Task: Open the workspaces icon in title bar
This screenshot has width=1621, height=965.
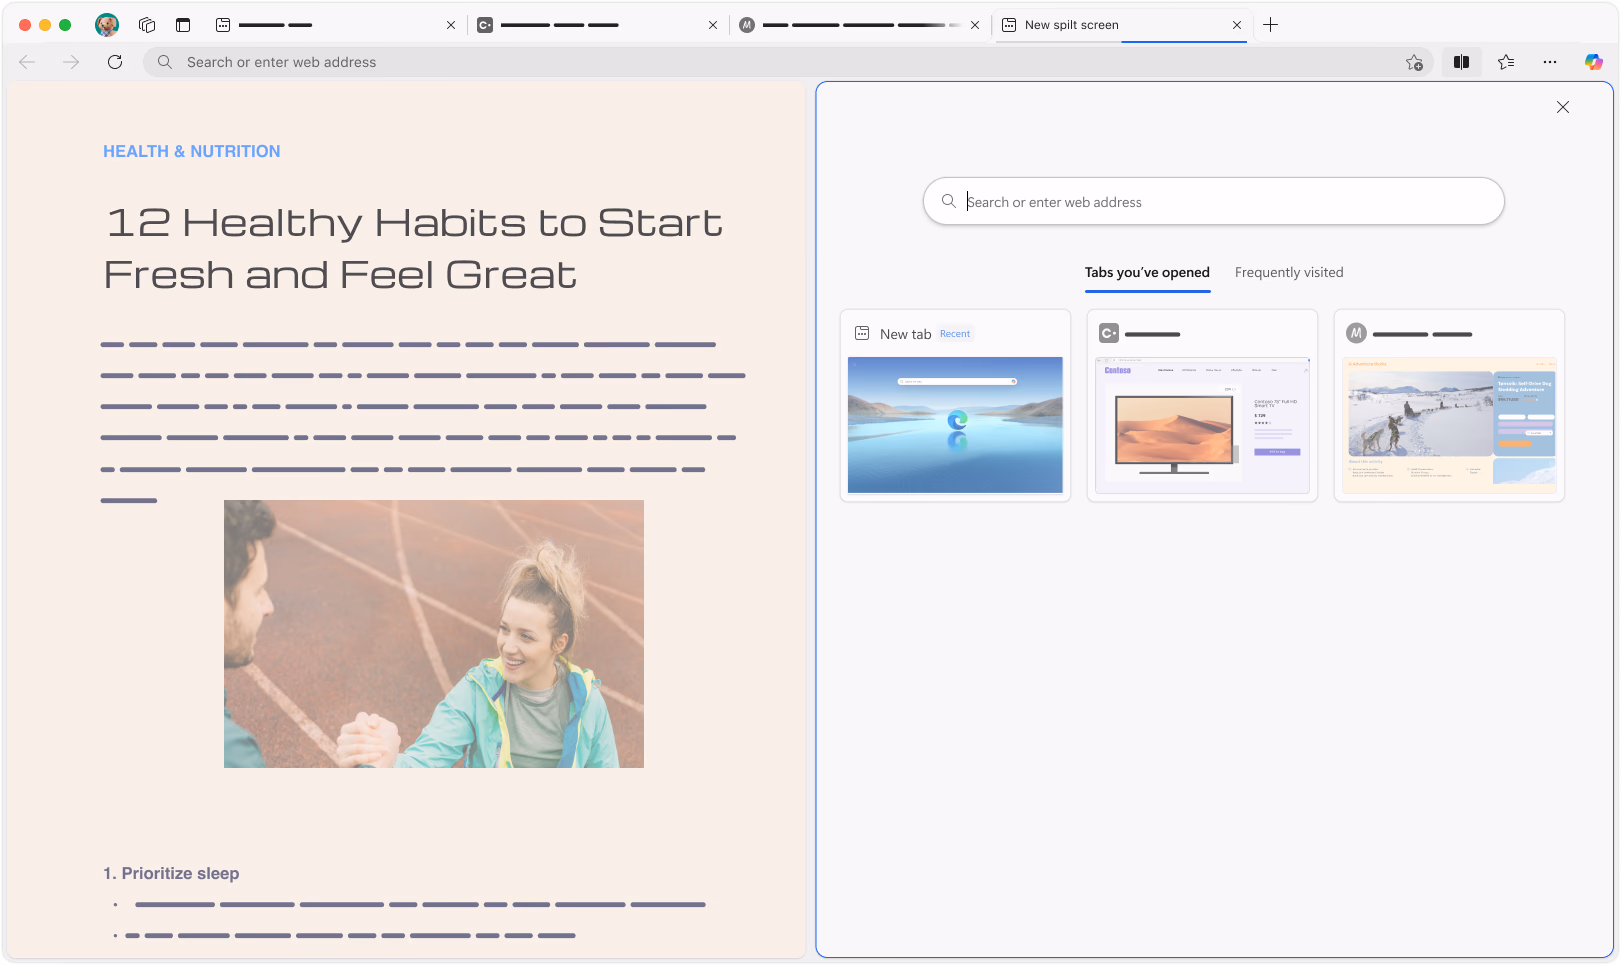Action: 147,25
